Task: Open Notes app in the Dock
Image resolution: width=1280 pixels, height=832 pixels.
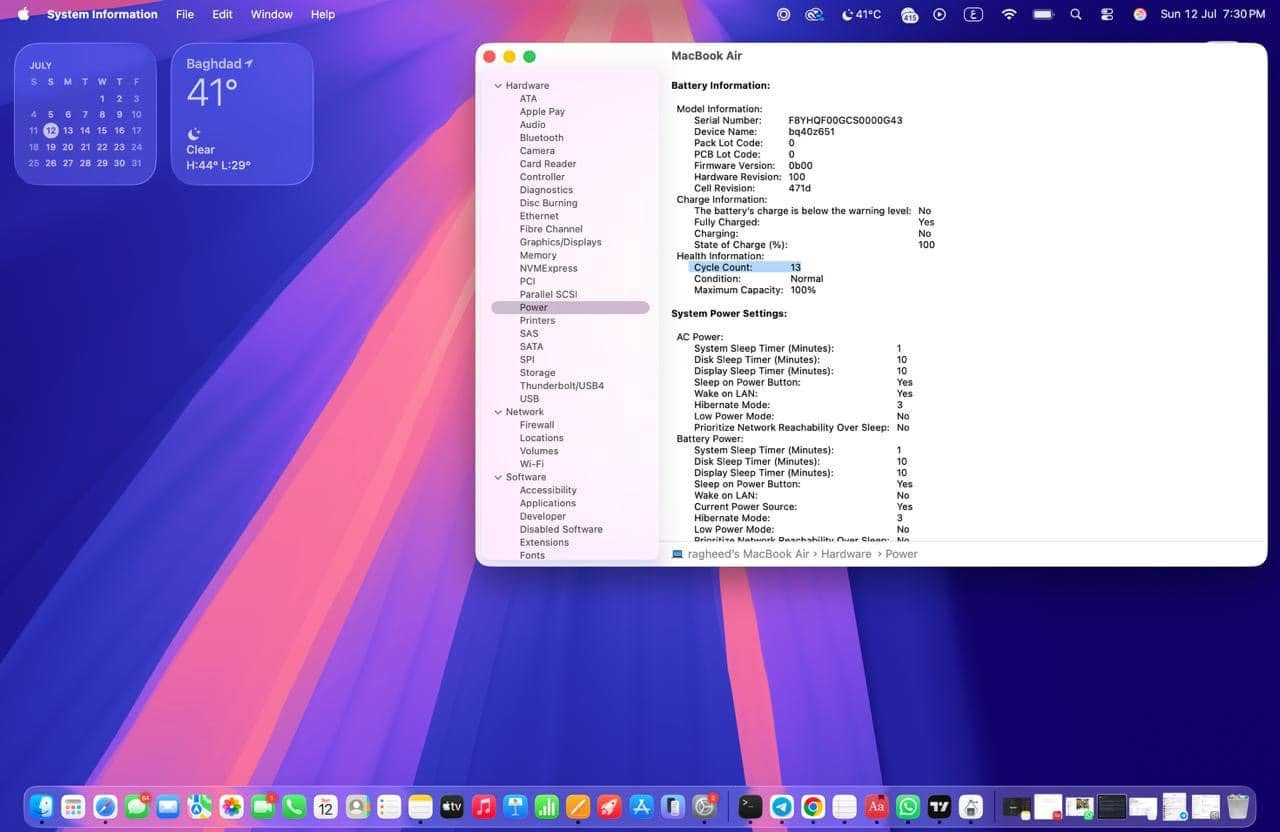Action: pos(420,806)
